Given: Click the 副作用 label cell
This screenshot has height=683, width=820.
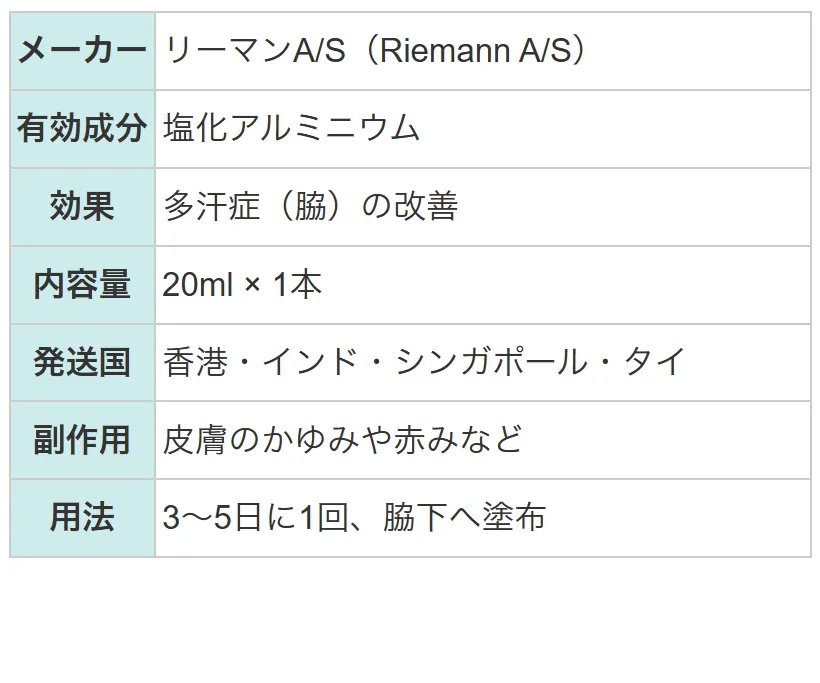Looking at the screenshot, I should click(83, 440).
